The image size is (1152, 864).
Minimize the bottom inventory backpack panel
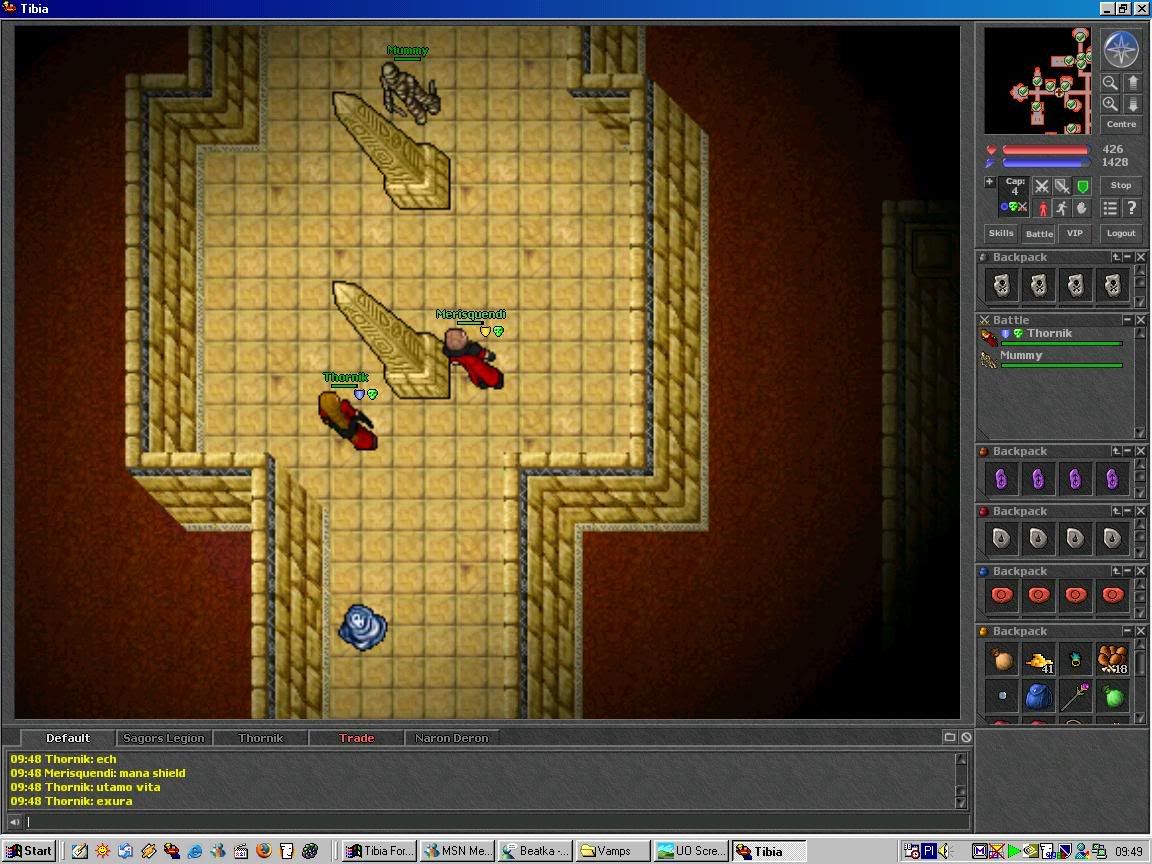point(1128,631)
